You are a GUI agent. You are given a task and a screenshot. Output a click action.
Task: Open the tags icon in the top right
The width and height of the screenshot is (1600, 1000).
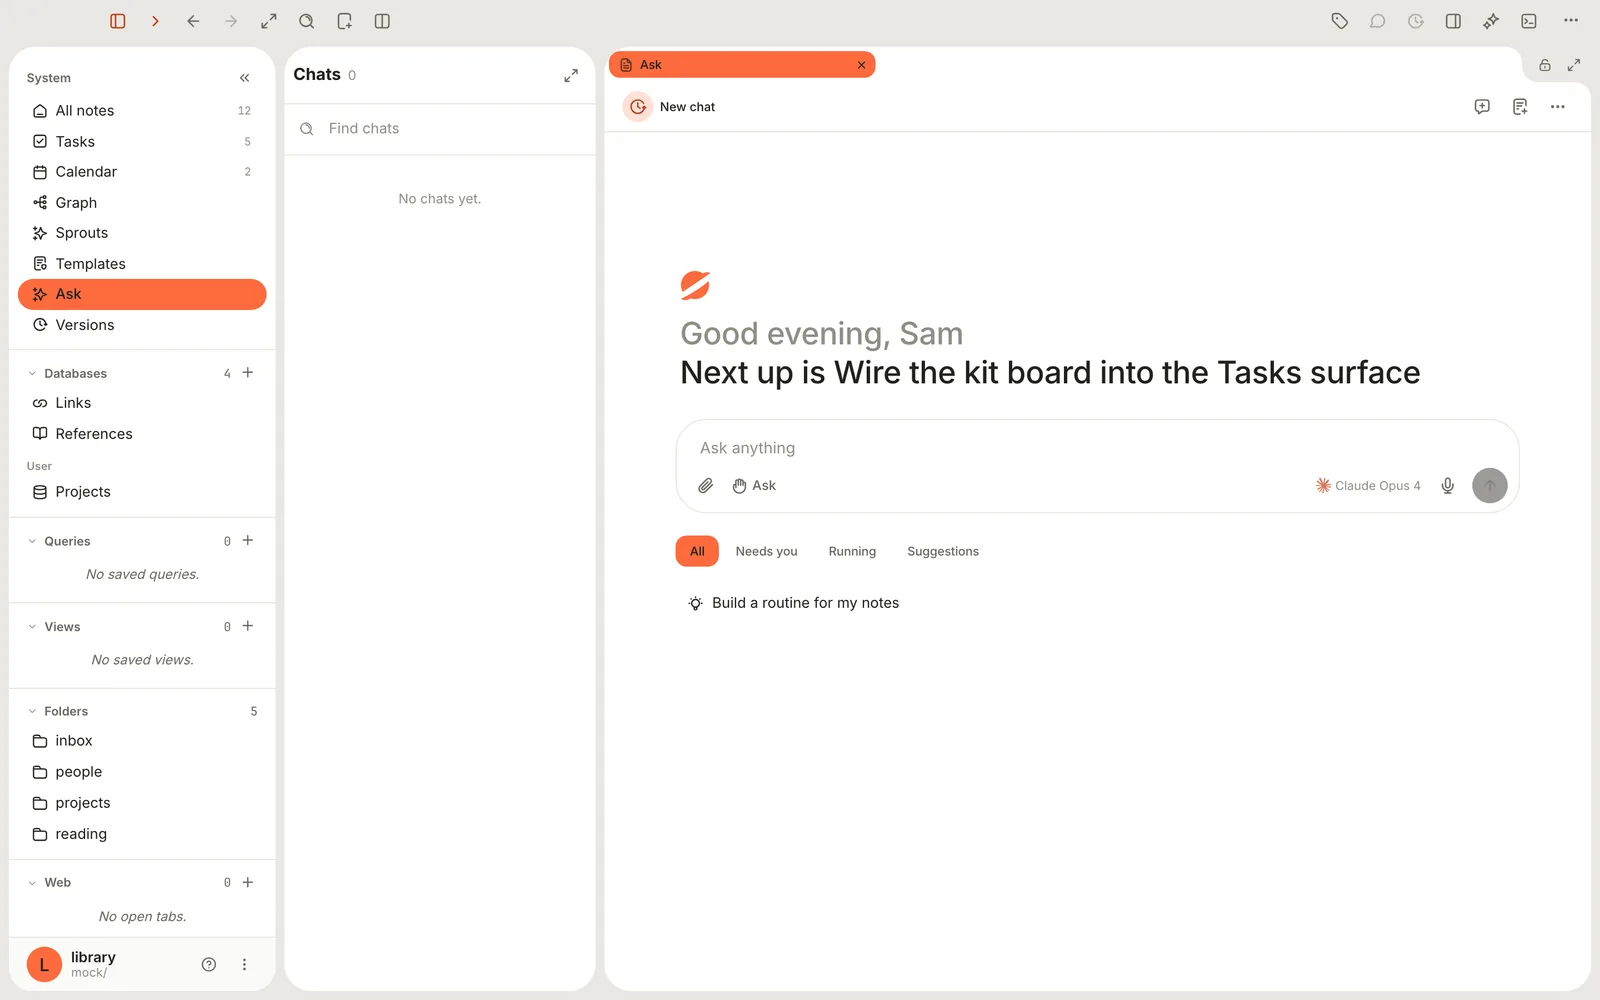click(1340, 21)
